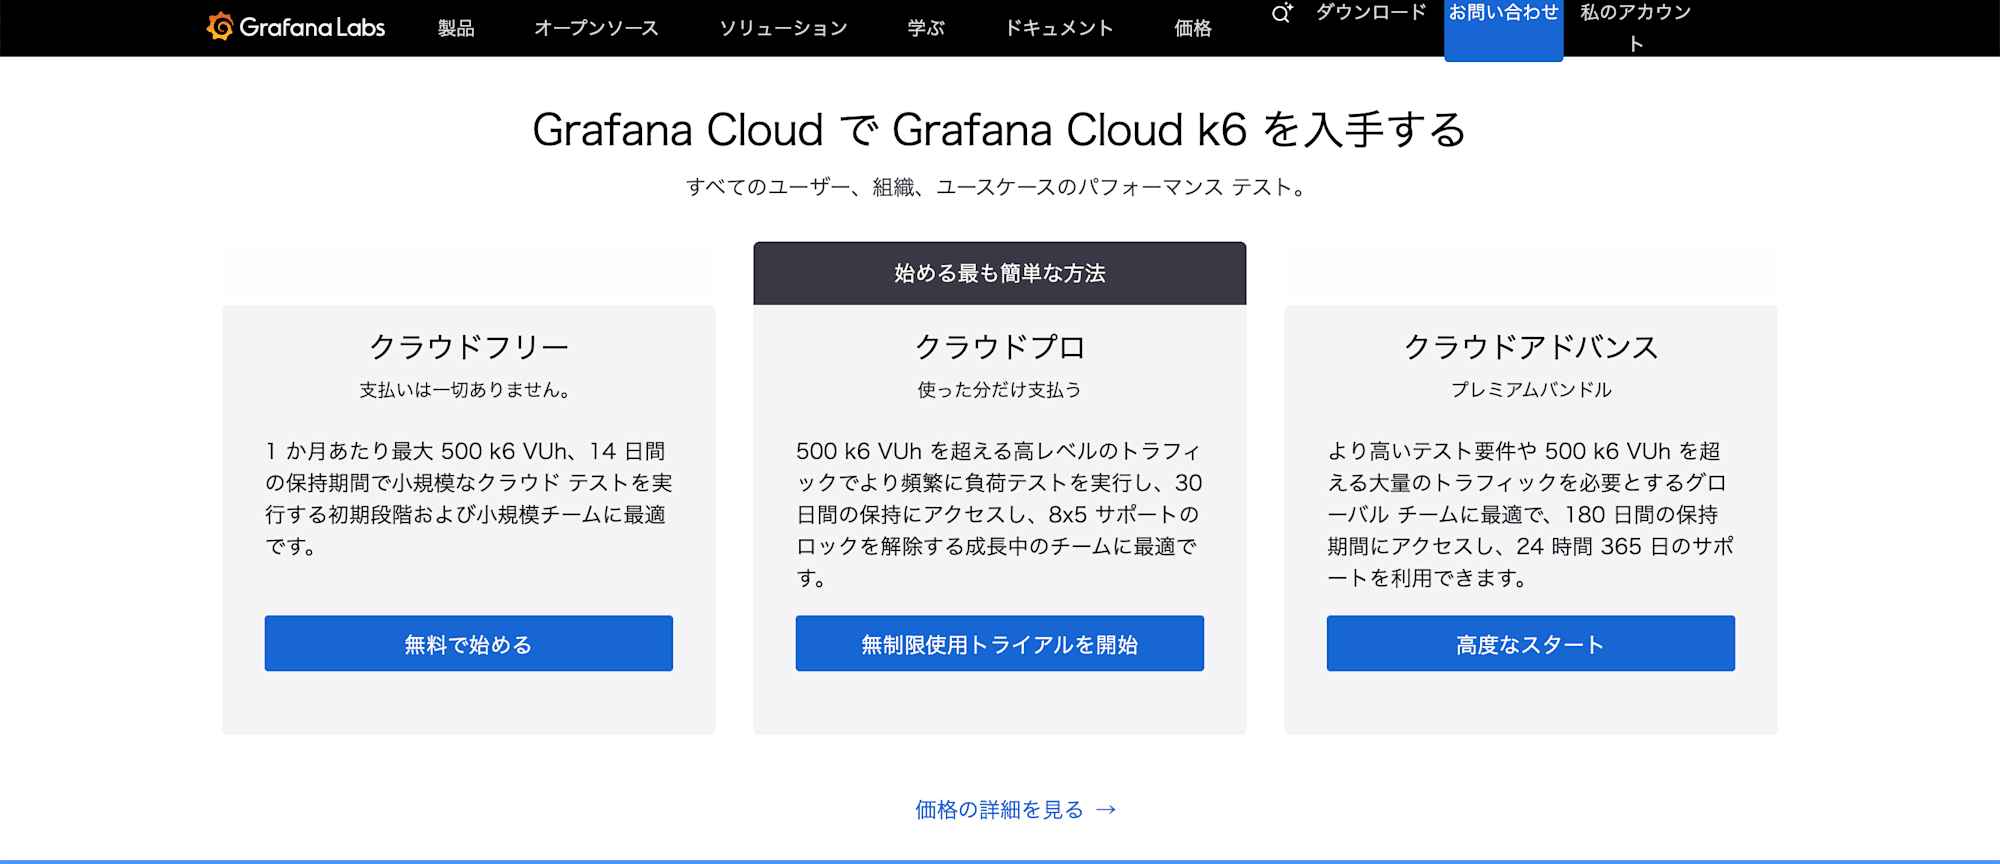Go to the 価格 page
The image size is (2000, 864).
[x=1193, y=28]
